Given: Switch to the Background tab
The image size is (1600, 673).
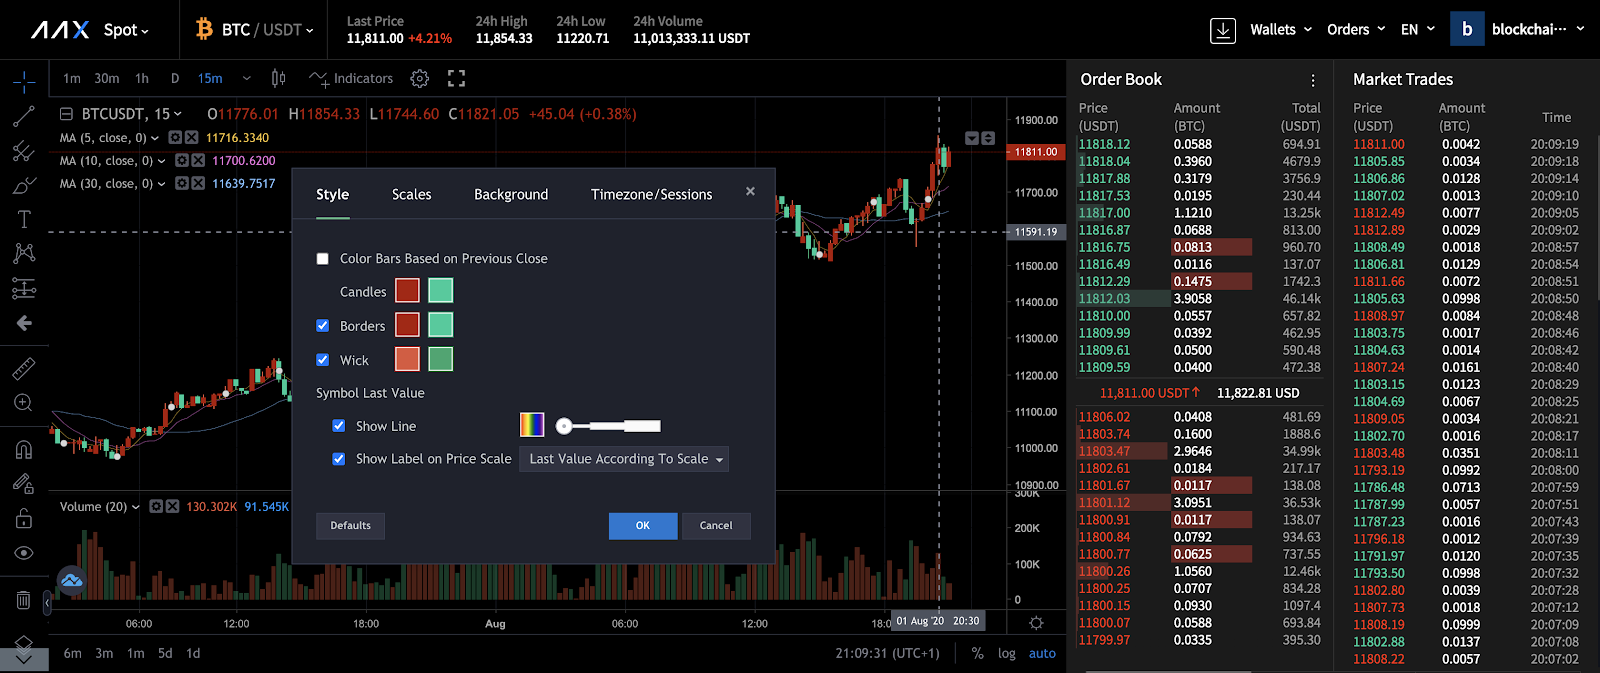Looking at the screenshot, I should point(511,195).
